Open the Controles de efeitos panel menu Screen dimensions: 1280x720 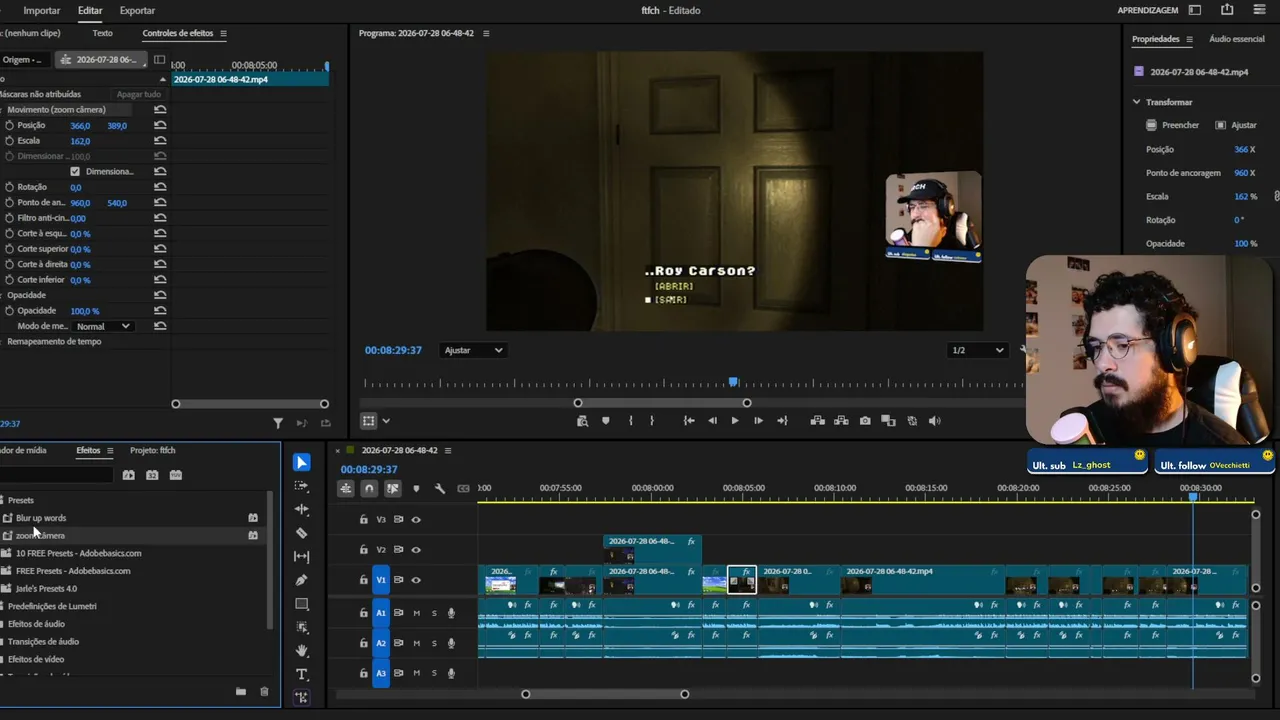(x=223, y=33)
